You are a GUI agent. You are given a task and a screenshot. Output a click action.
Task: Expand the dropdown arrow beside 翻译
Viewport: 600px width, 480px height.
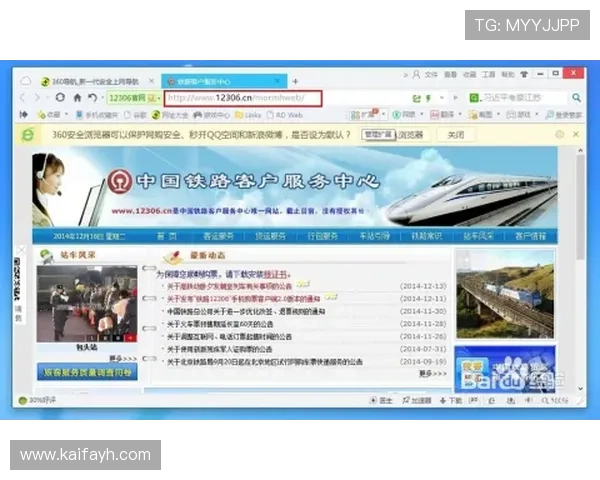click(460, 114)
